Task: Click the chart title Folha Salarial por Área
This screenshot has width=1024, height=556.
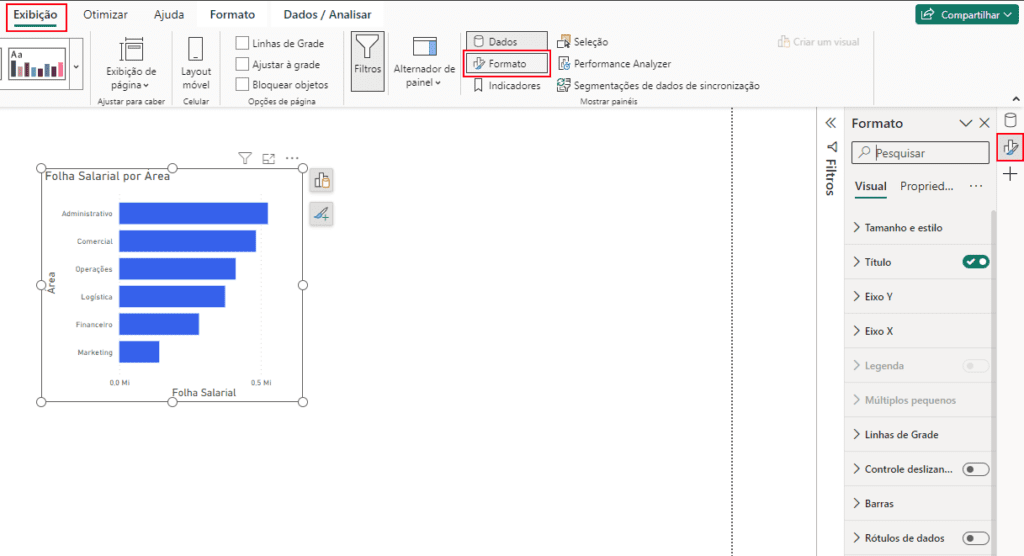Action: [x=107, y=176]
